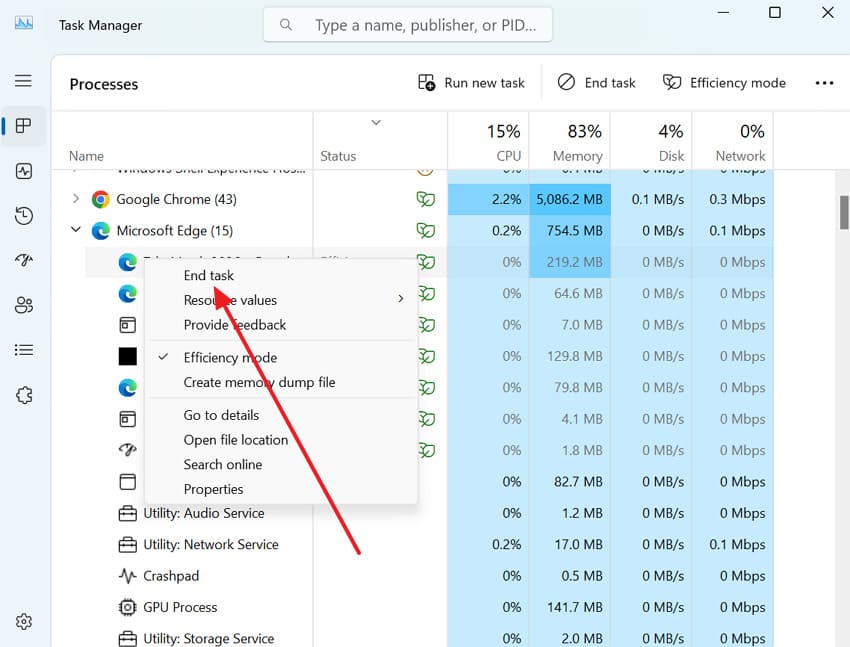This screenshot has height=647, width=850.
Task: Open Startup apps from the sidebar
Action: coord(24,261)
